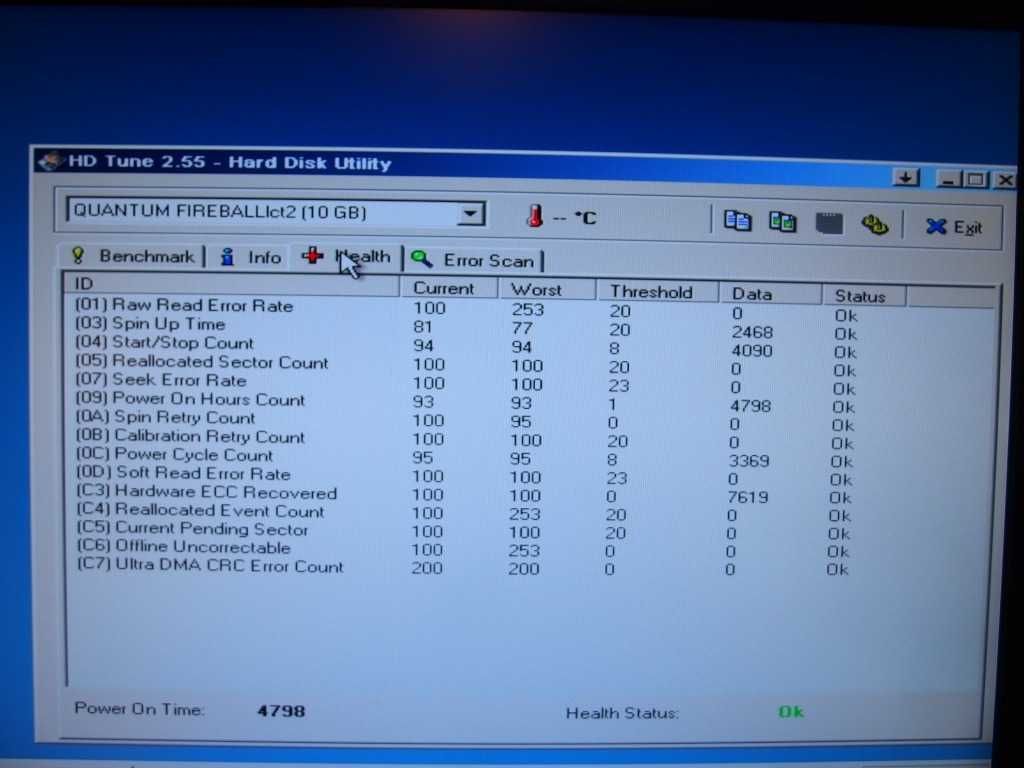Click data value 7619 for Hardware ECC
The height and width of the screenshot is (768, 1024).
[x=748, y=498]
